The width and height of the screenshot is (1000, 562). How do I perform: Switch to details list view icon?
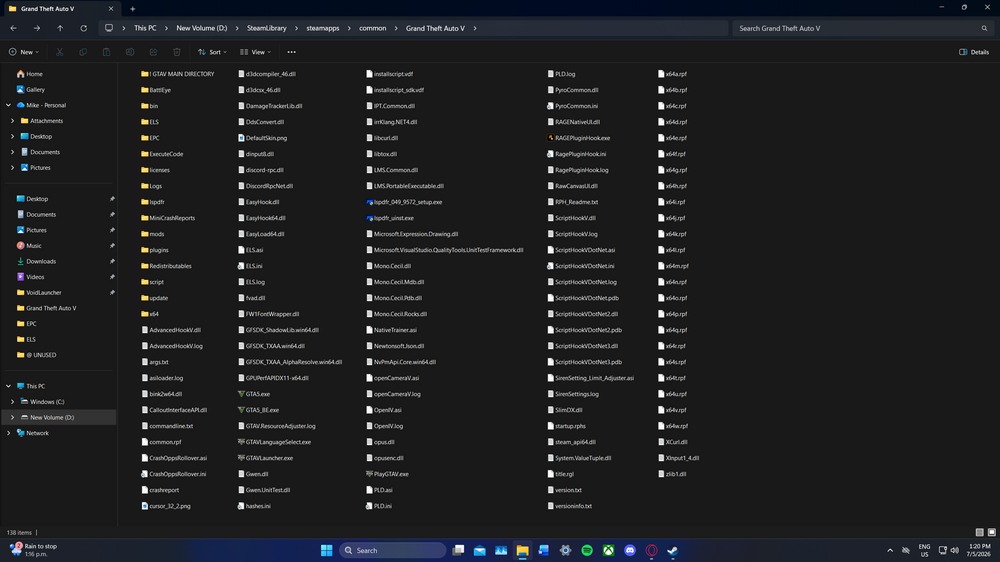980,532
